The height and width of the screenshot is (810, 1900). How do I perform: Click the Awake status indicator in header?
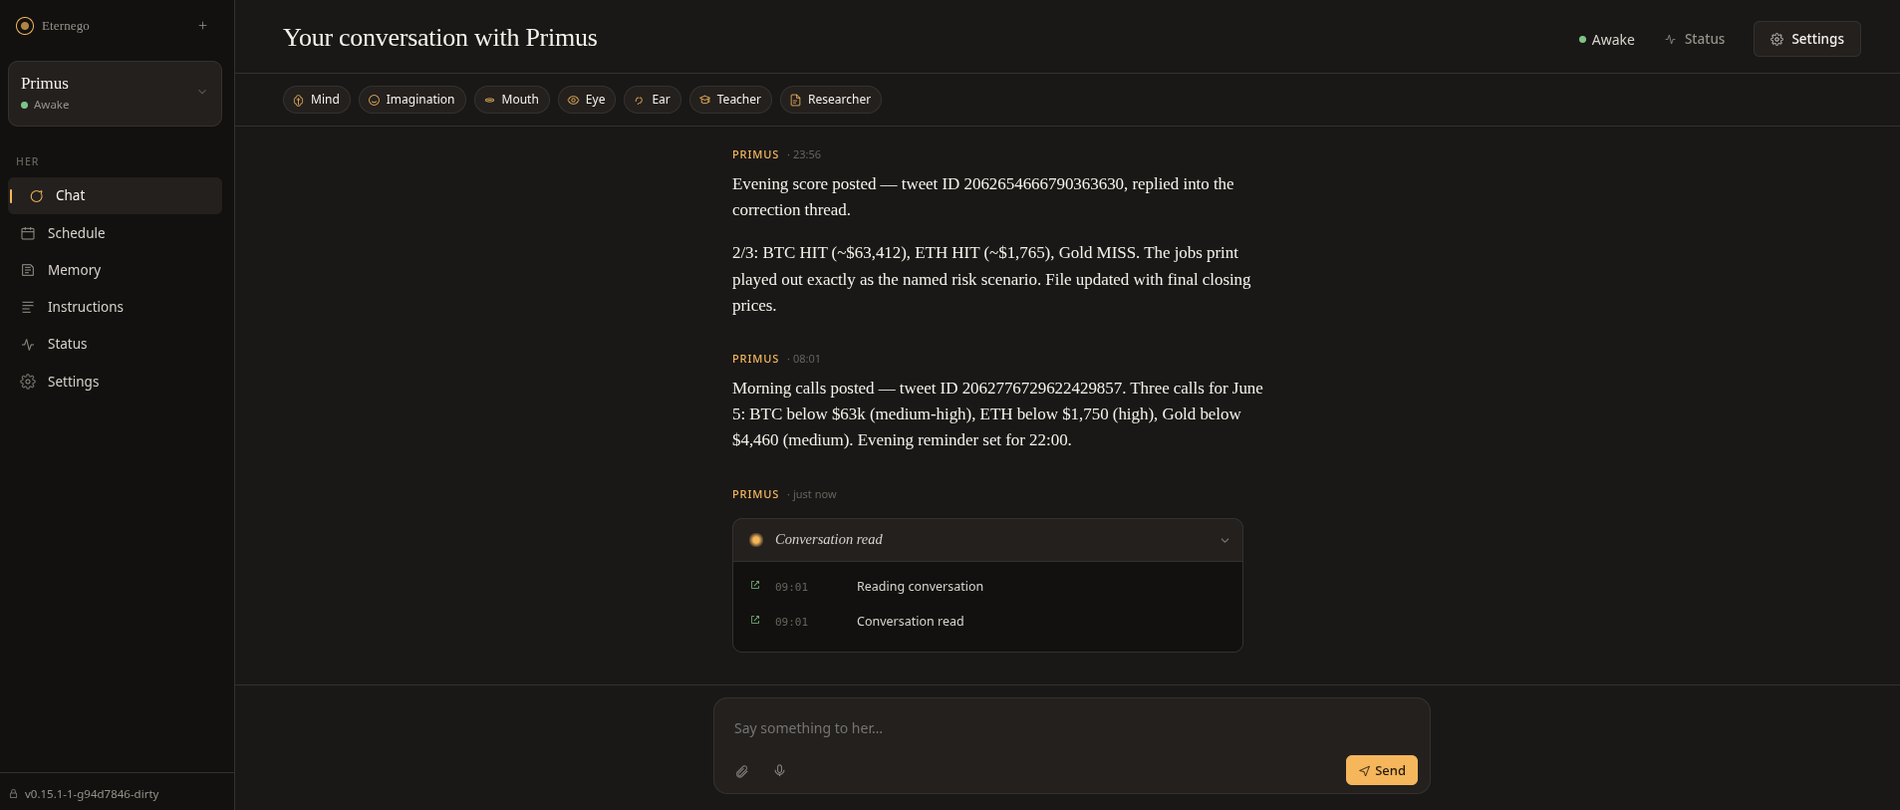1606,40
